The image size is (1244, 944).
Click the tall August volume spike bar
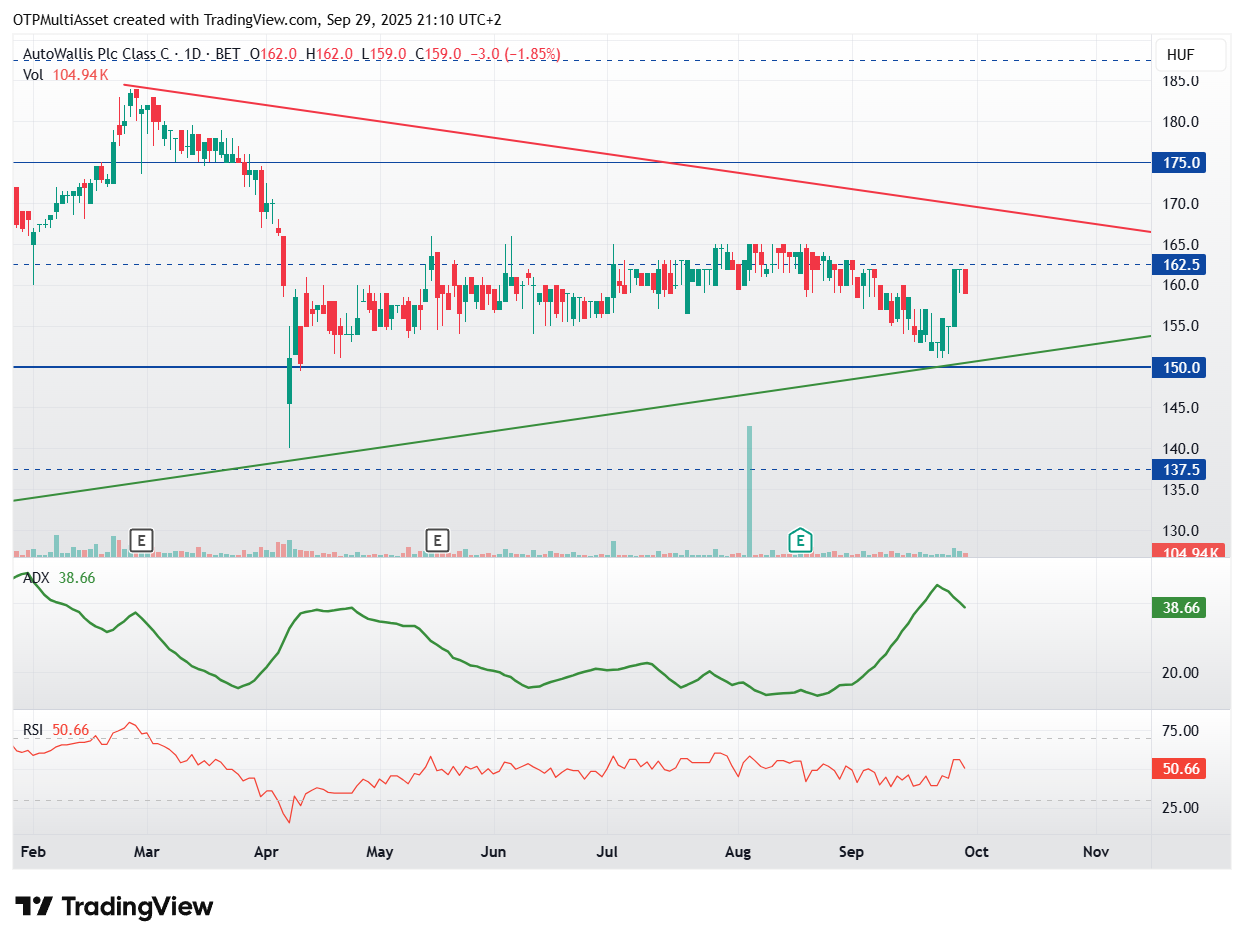click(749, 490)
